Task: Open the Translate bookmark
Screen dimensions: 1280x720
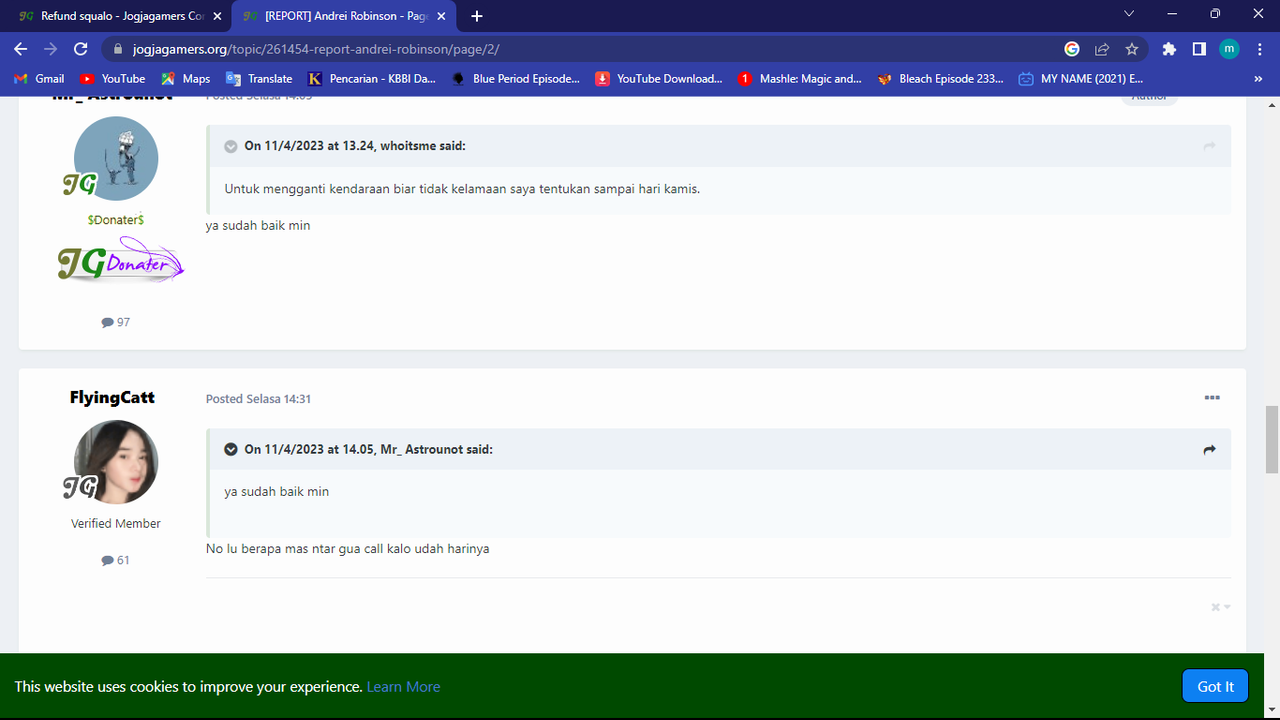Action: point(259,79)
